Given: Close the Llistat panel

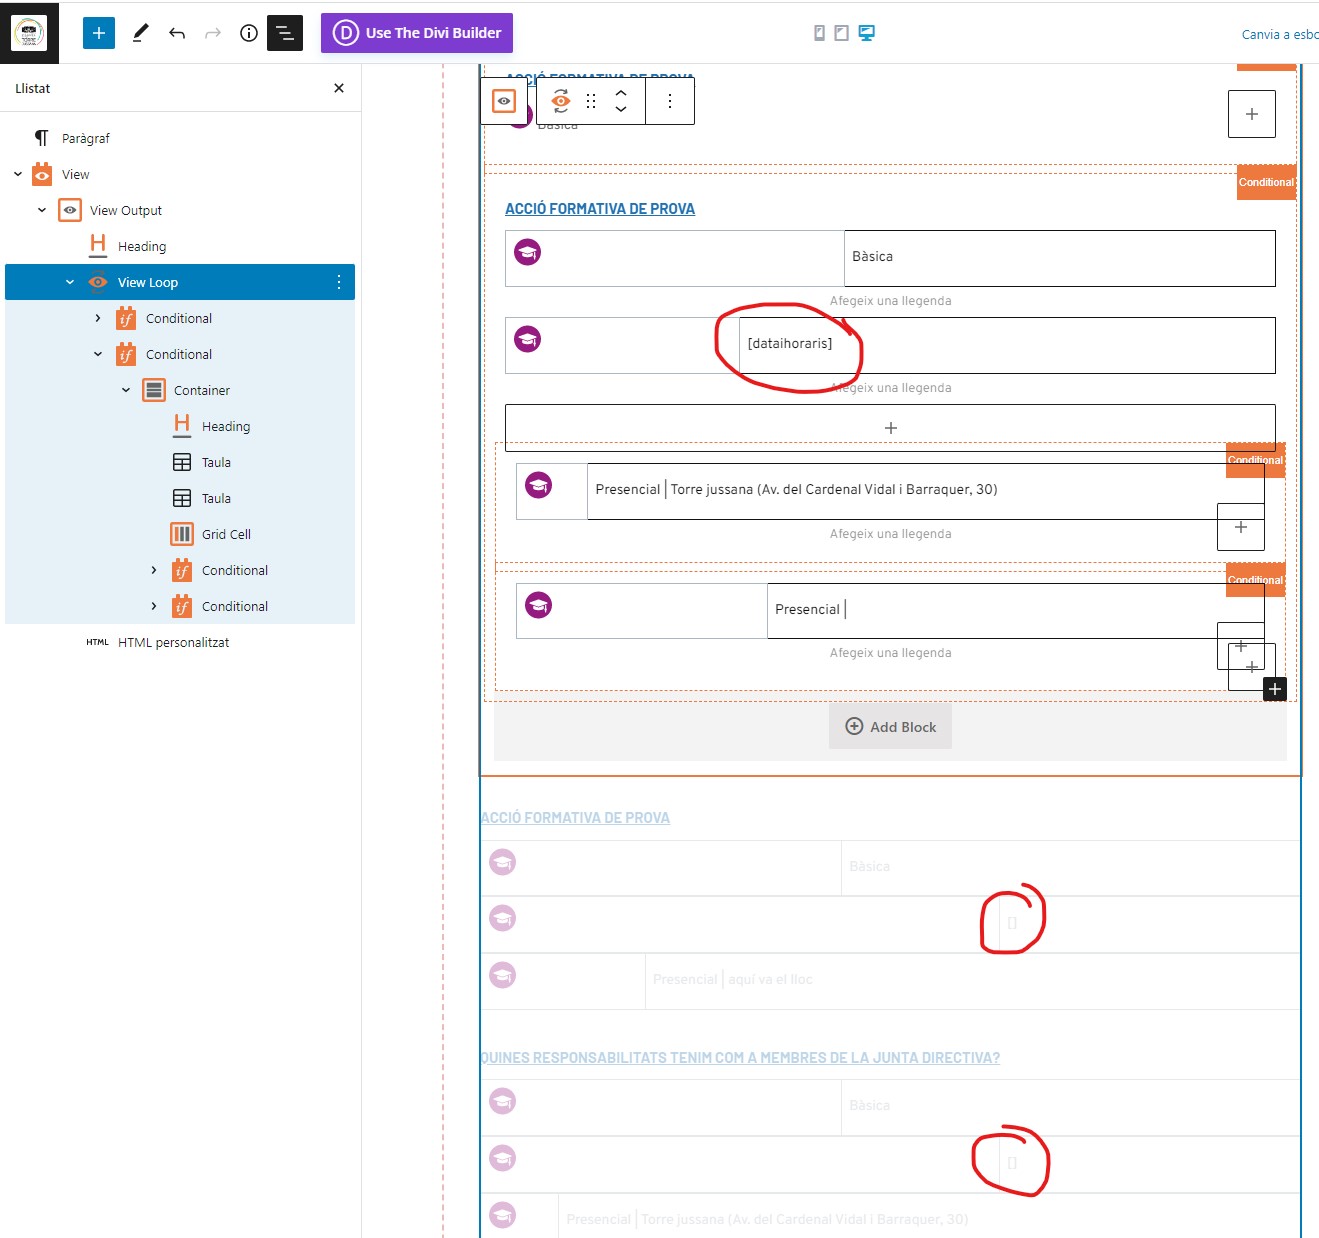Looking at the screenshot, I should [x=339, y=88].
